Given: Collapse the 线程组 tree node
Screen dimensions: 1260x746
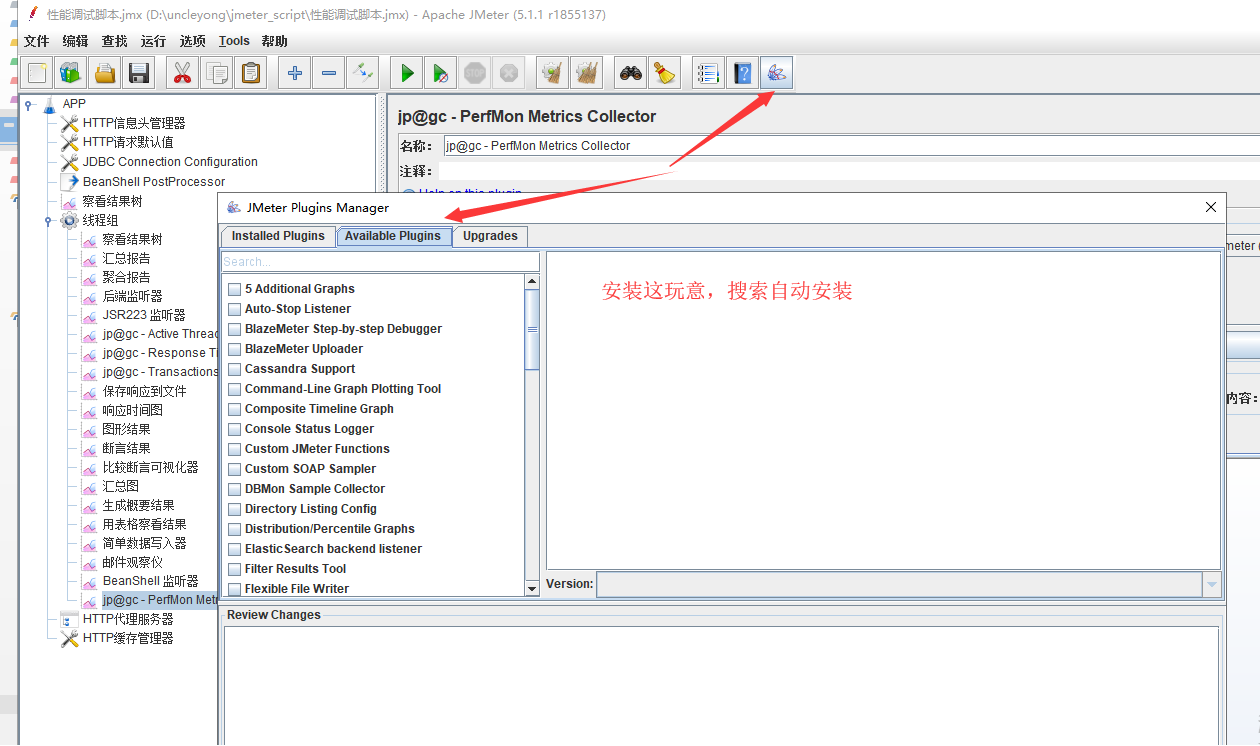Looking at the screenshot, I should (49, 220).
